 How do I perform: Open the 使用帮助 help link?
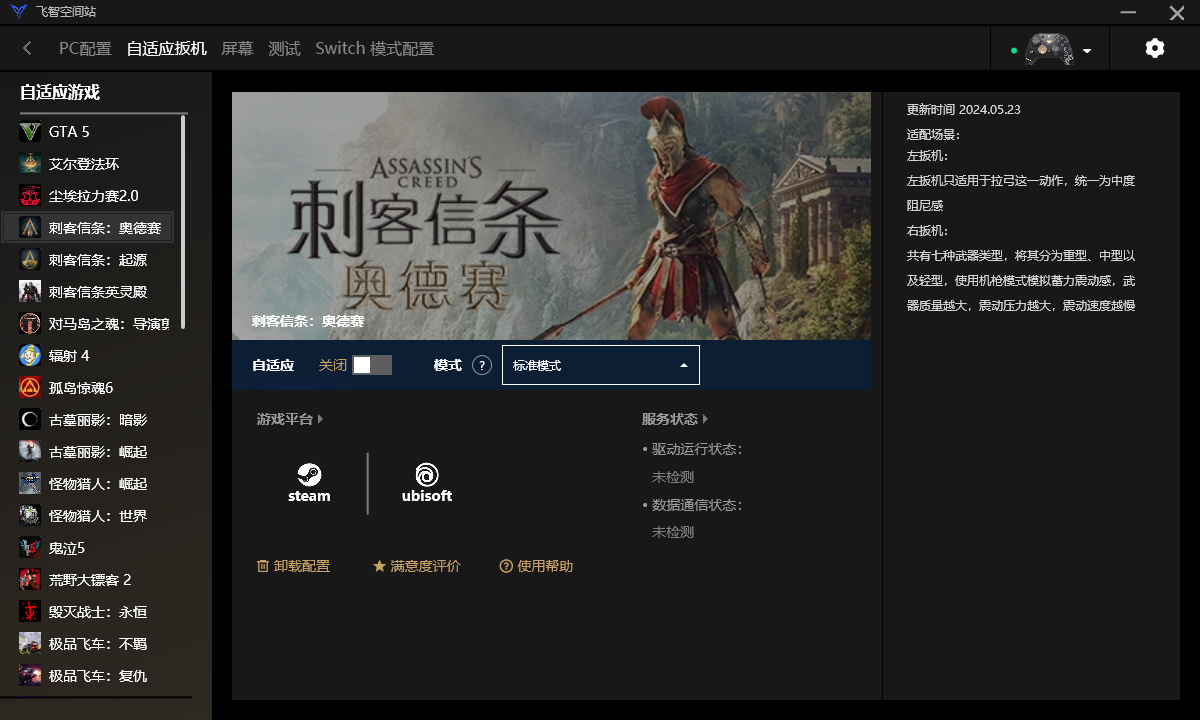tap(536, 566)
